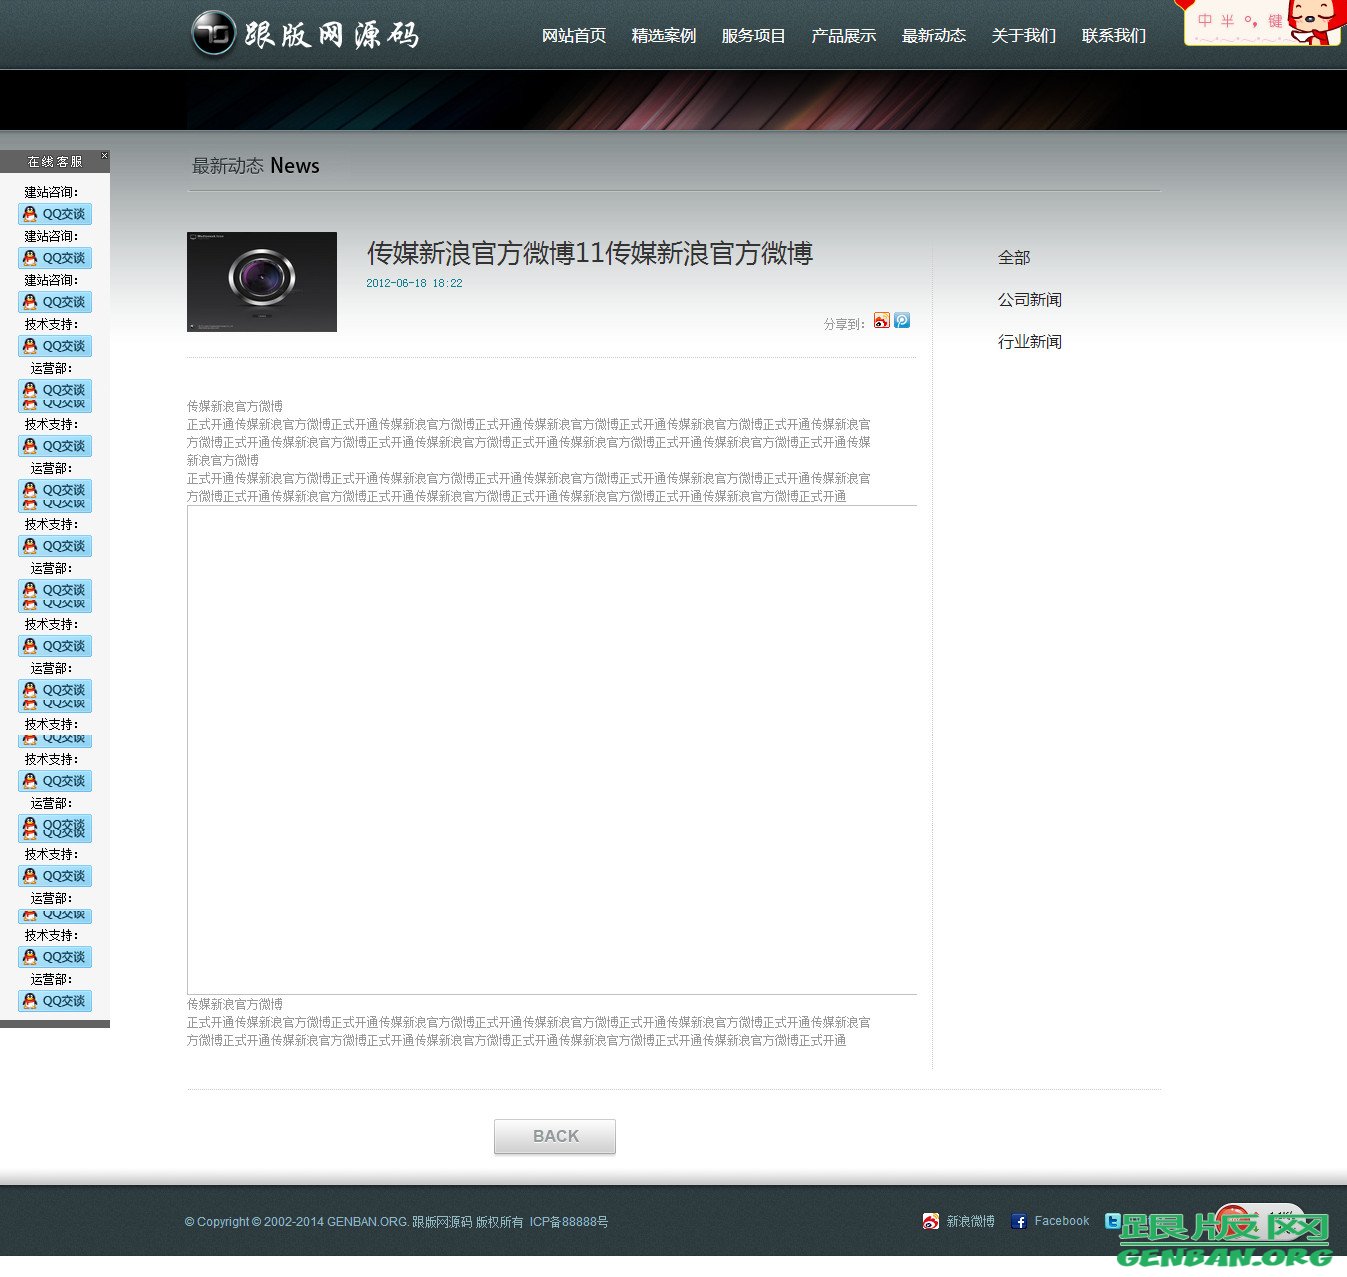
Task: Open the Sina Weibo footer icon
Action: pos(931,1221)
